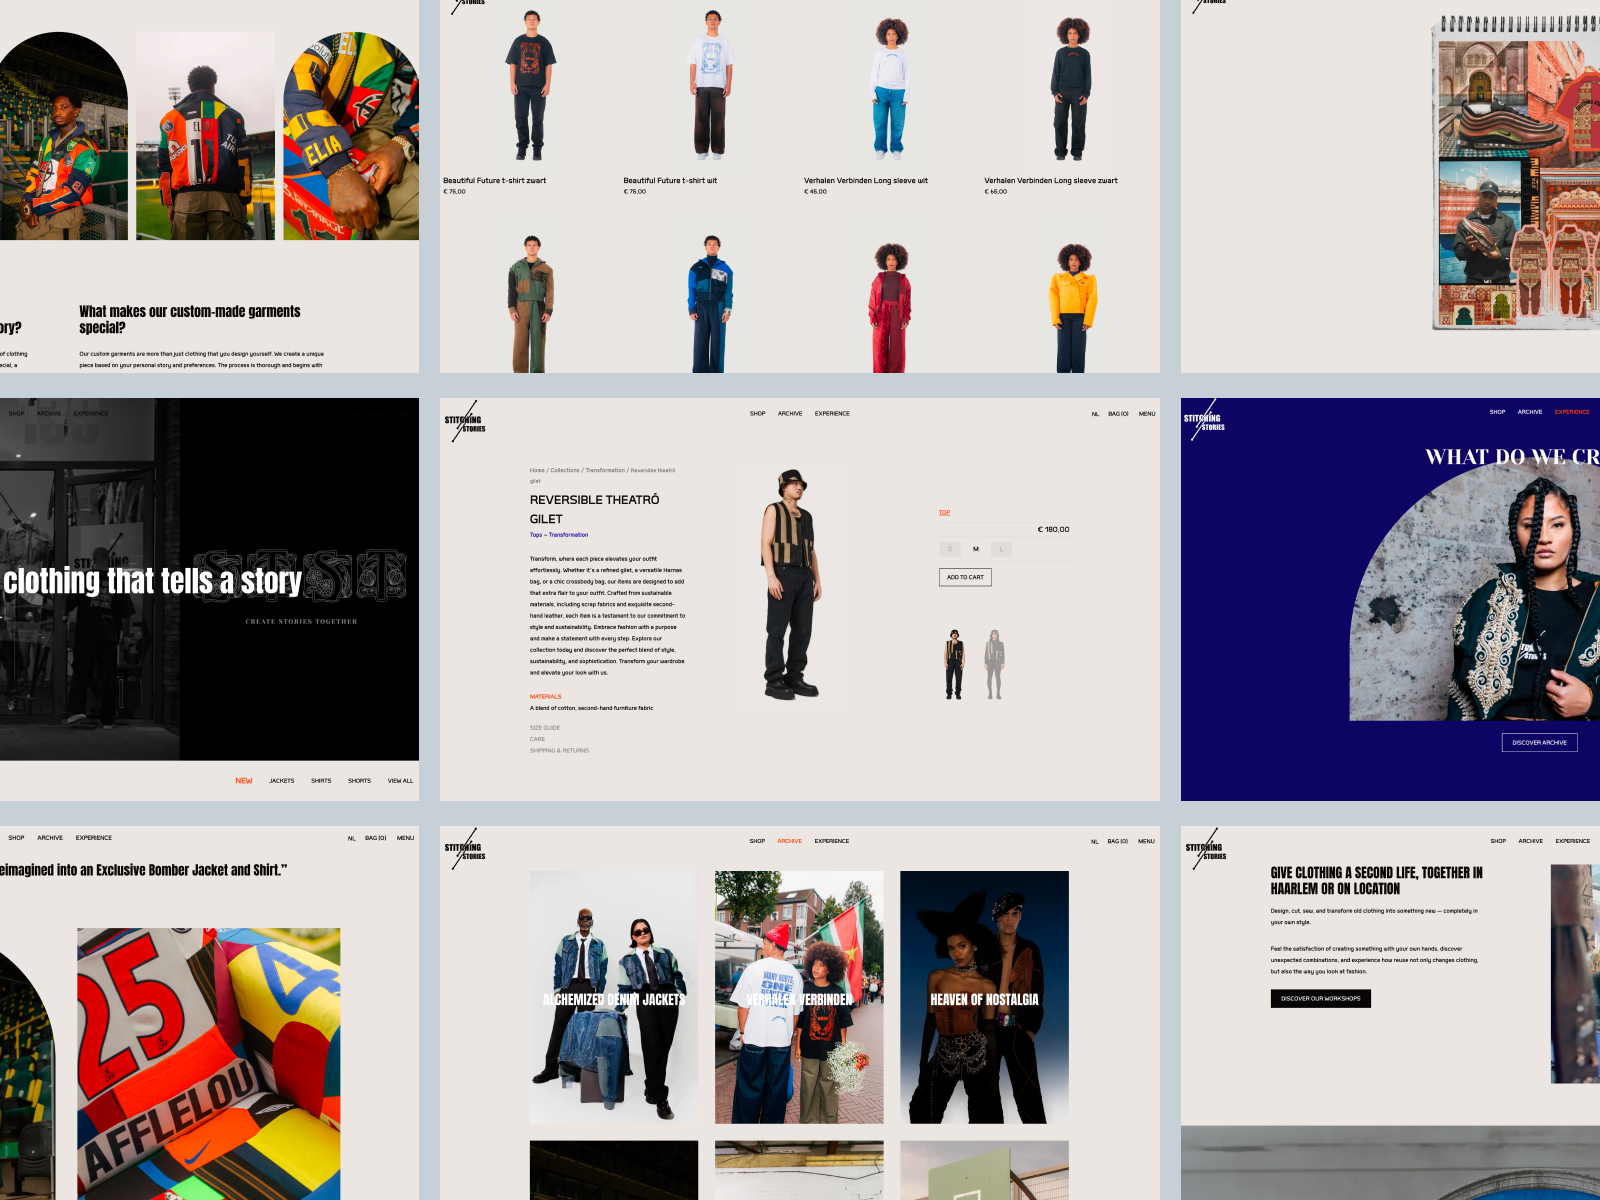Expand the Shipping & Returns section
1600x1200 pixels.
point(559,750)
